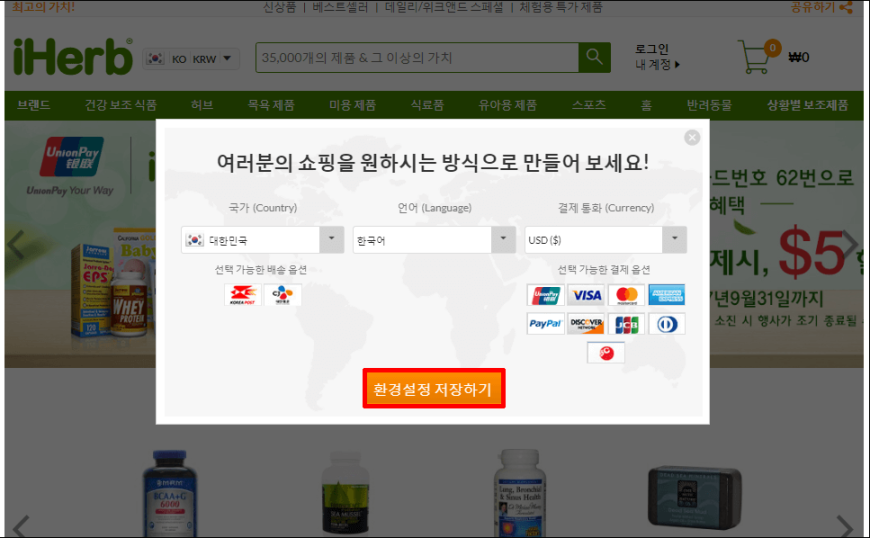Open the 식료품 menu
Screen dimensions: 870x538
tap(427, 105)
